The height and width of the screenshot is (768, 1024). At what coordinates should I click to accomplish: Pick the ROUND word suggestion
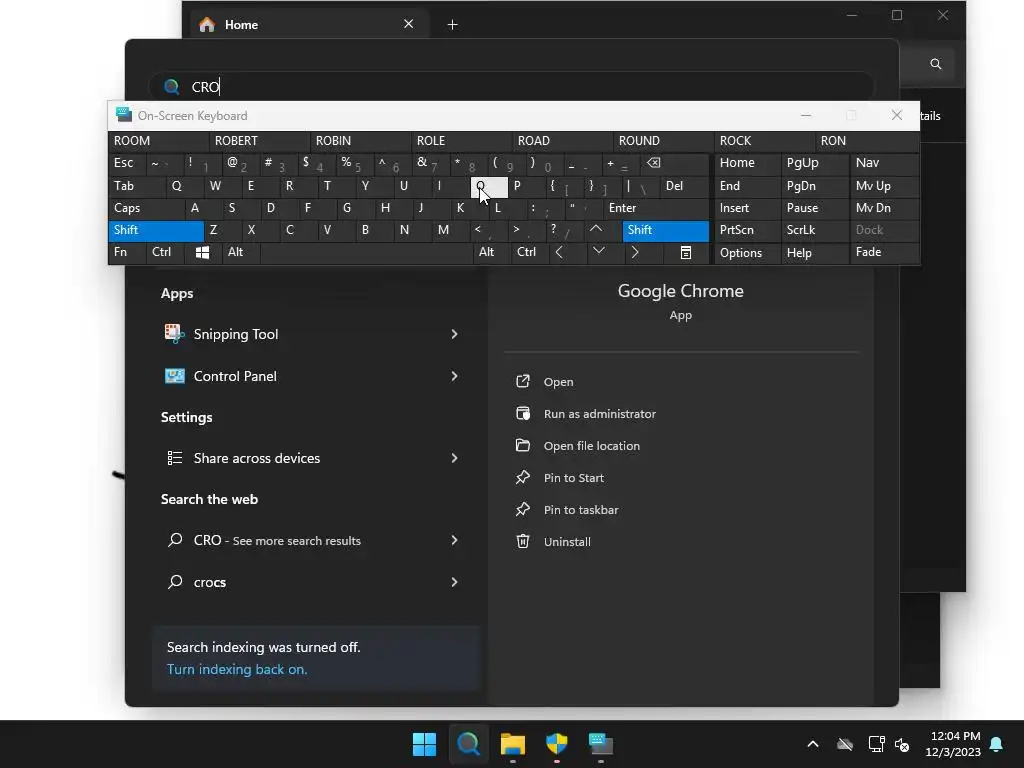coord(664,141)
